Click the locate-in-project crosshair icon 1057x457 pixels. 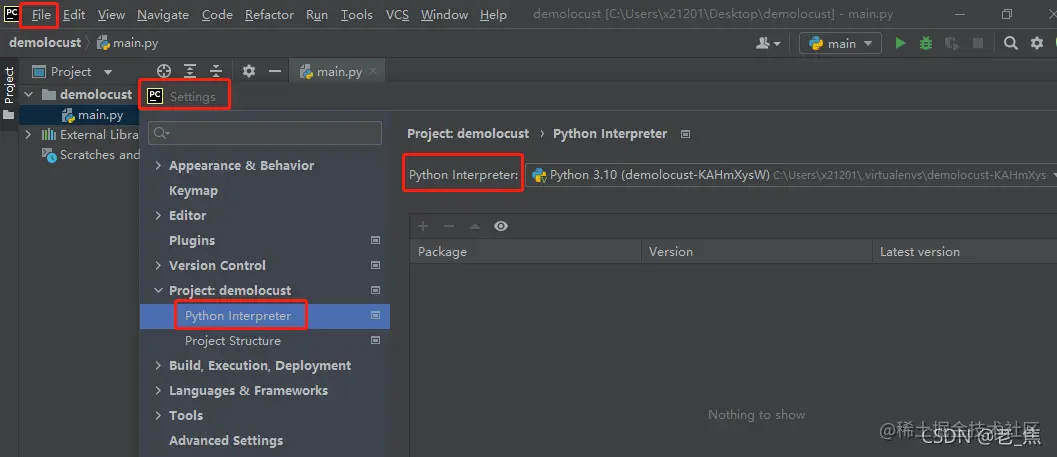click(x=164, y=71)
